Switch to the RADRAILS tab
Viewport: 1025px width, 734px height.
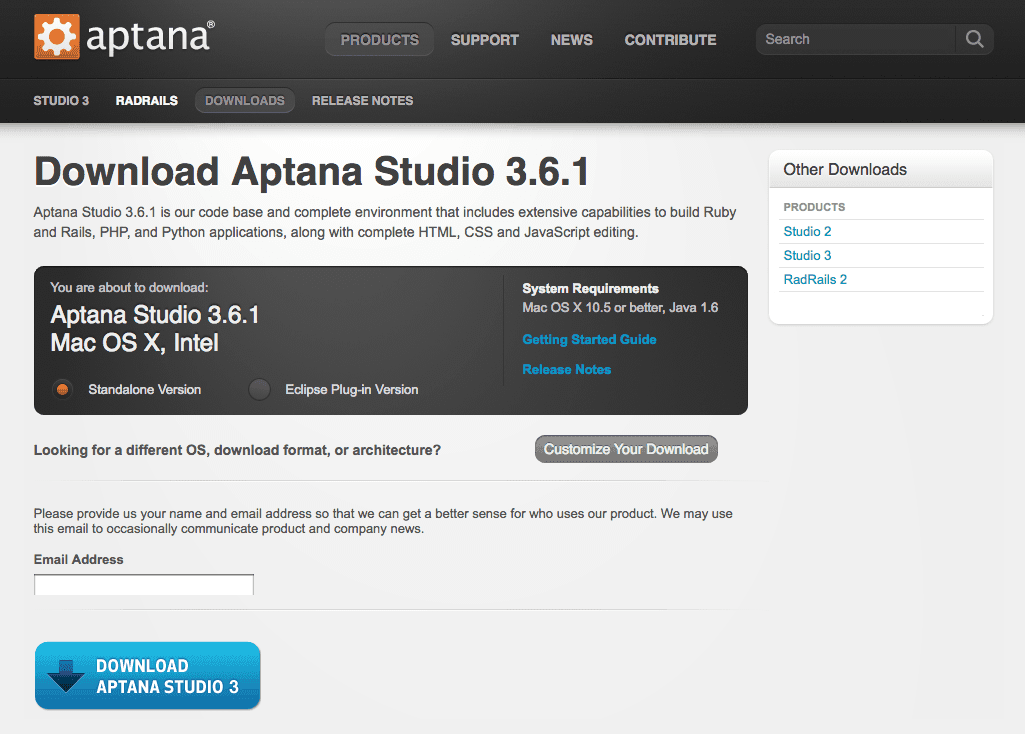[146, 100]
